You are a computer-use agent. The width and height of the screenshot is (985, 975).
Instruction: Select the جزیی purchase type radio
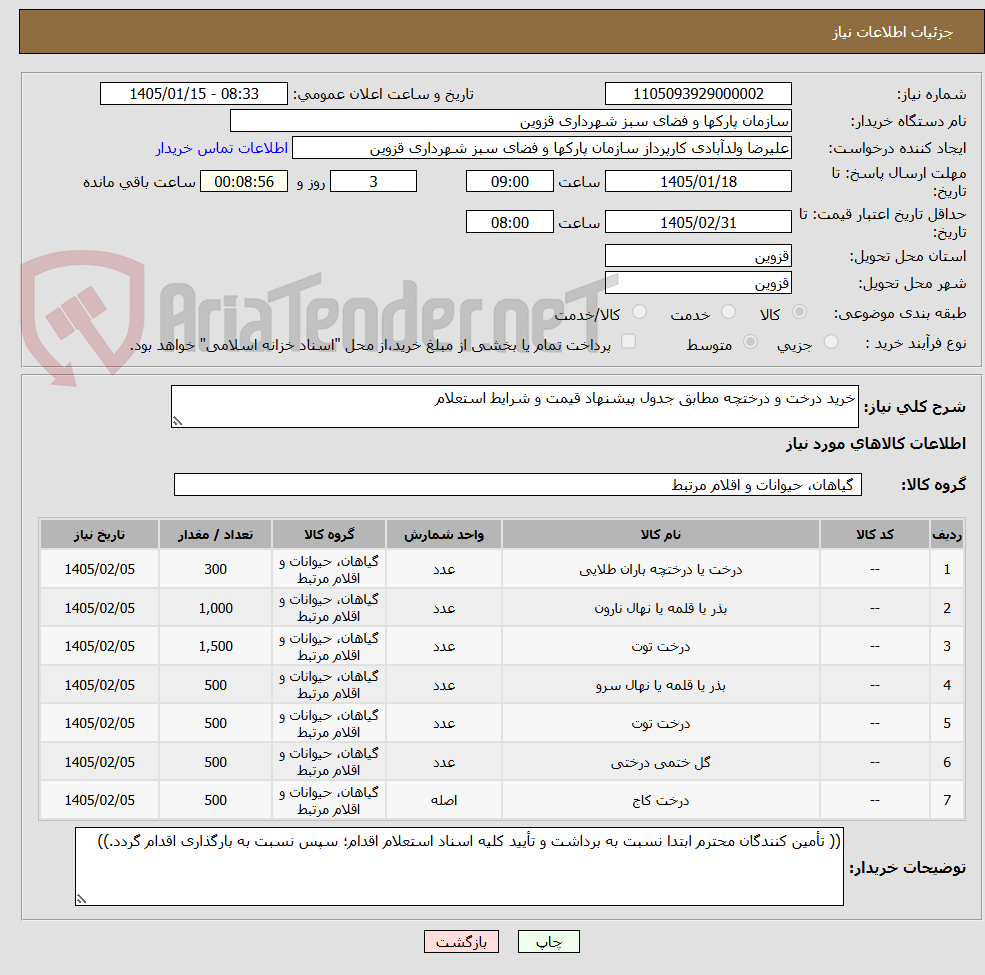pos(830,342)
